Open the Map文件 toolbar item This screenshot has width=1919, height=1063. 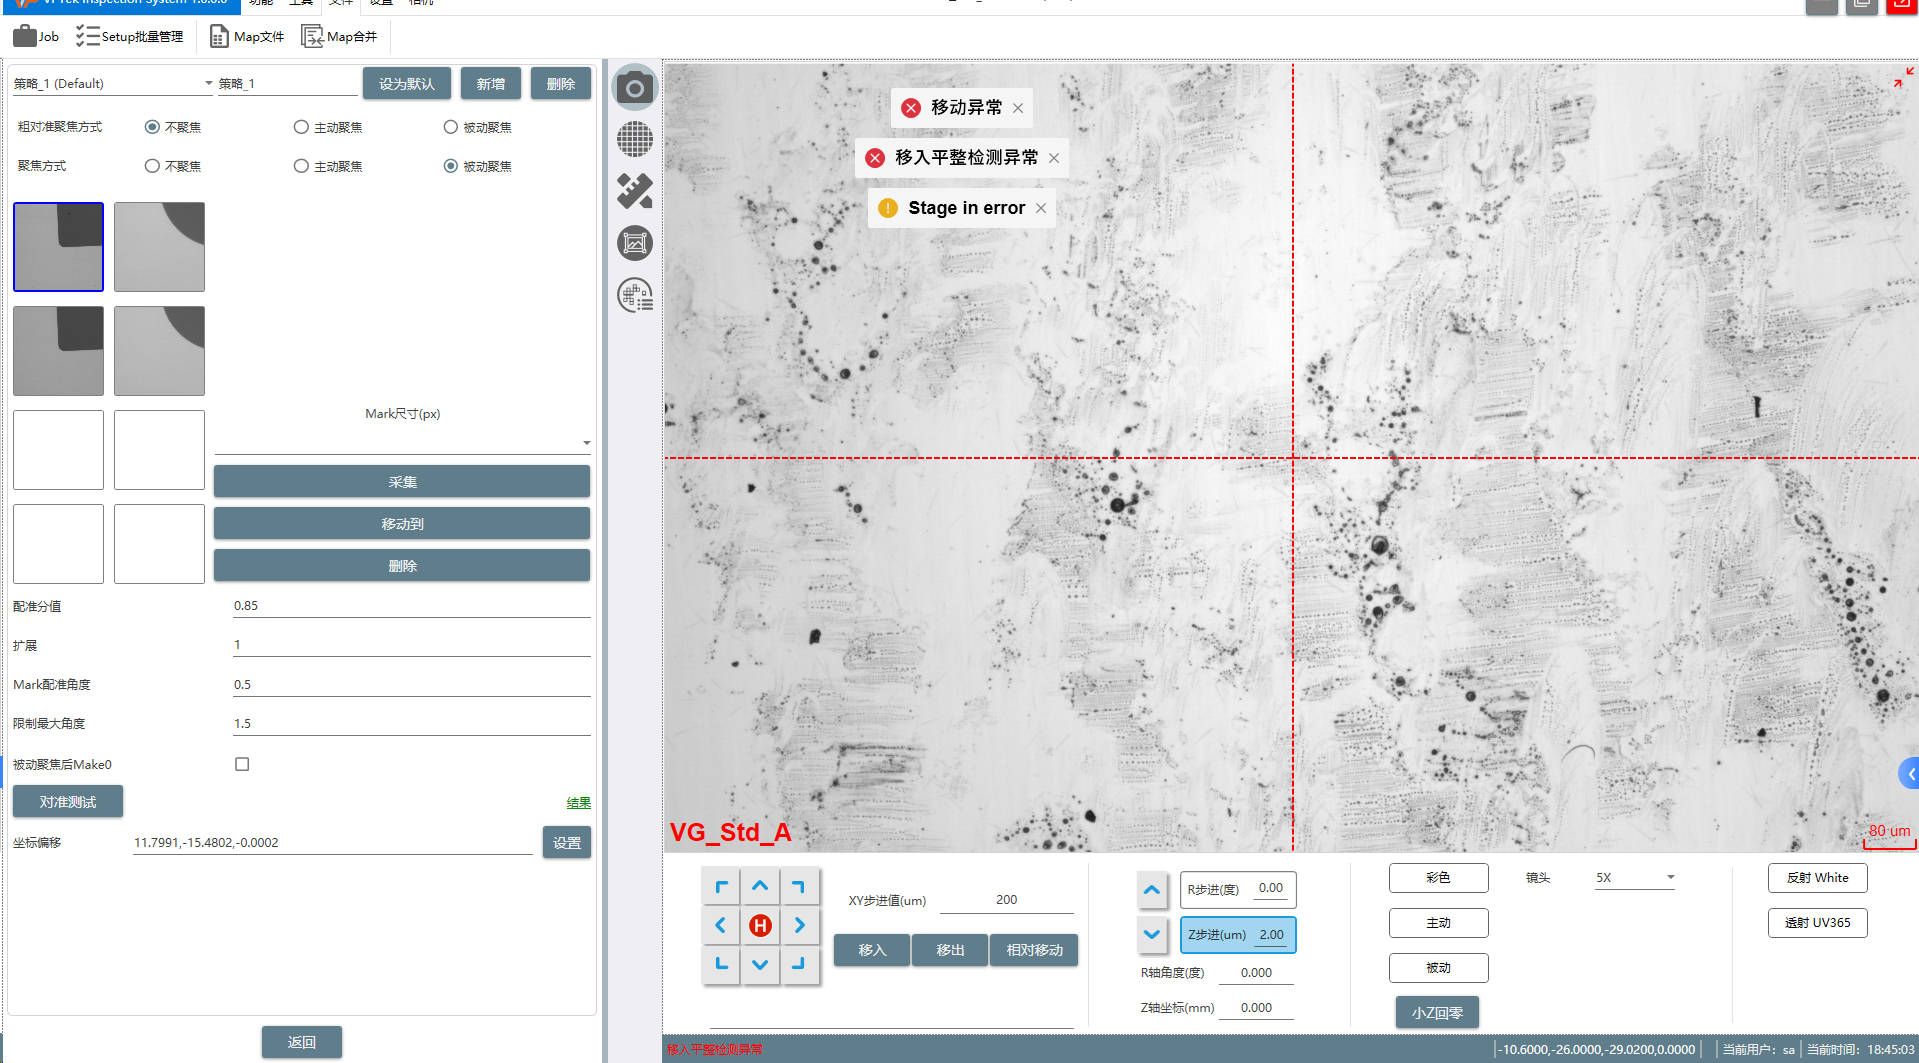coord(247,37)
